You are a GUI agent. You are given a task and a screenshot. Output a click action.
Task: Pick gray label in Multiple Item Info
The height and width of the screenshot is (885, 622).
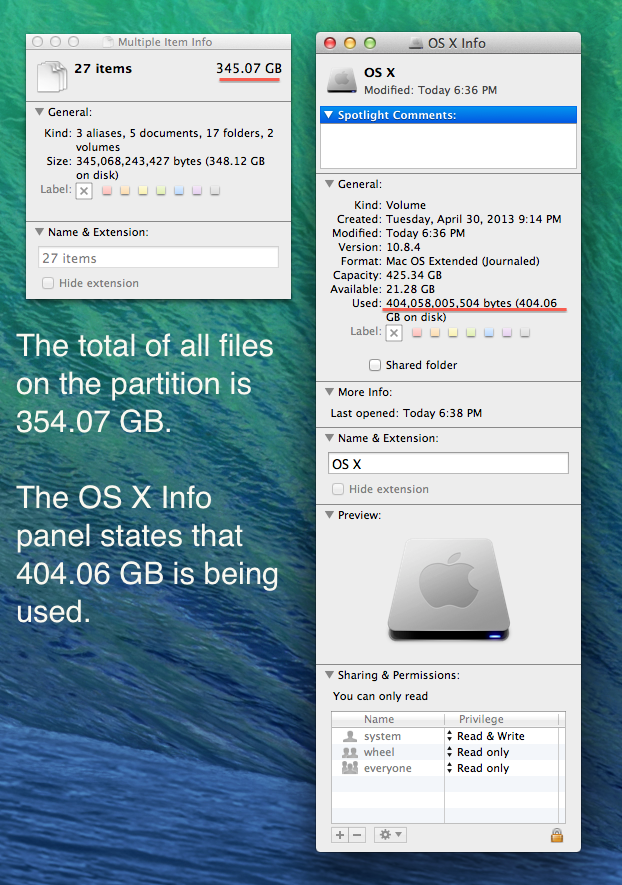(x=215, y=190)
